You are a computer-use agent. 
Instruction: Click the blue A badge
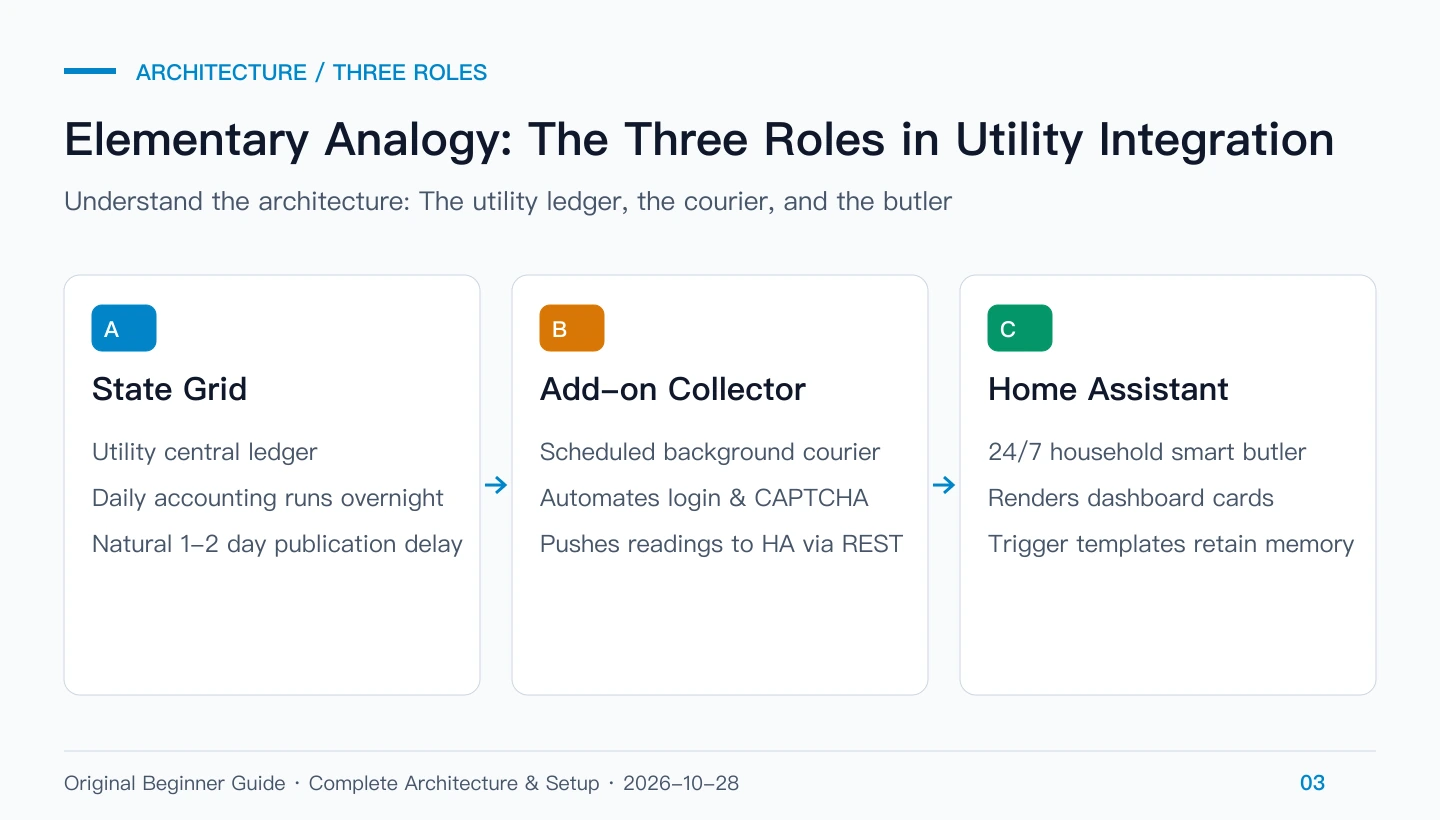[124, 328]
